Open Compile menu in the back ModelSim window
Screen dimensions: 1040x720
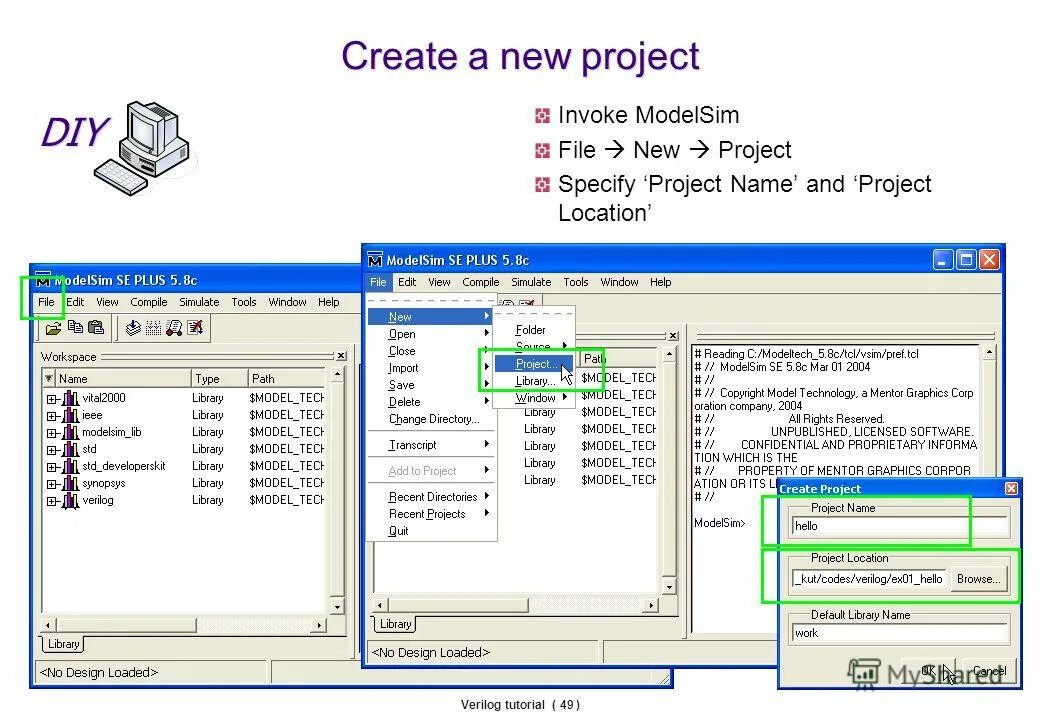point(149,302)
